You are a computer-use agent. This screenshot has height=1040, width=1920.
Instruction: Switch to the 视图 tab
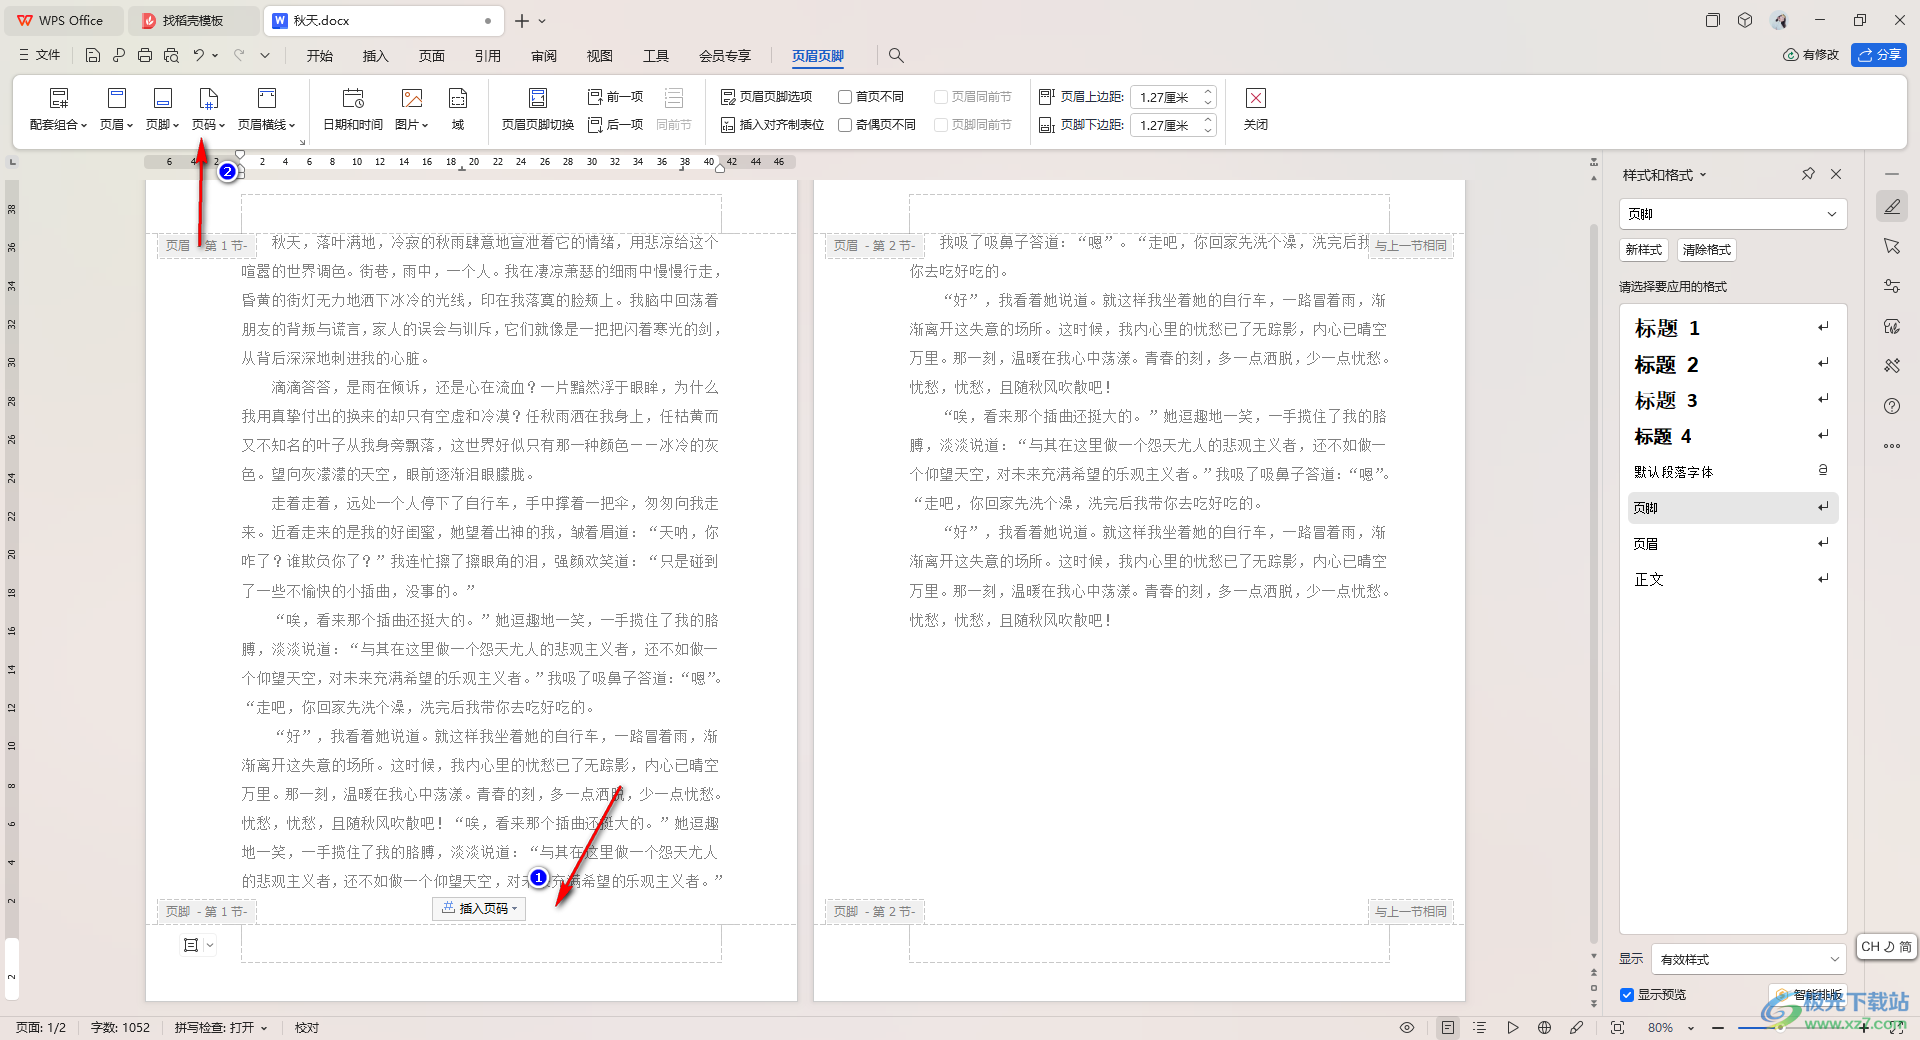[600, 56]
